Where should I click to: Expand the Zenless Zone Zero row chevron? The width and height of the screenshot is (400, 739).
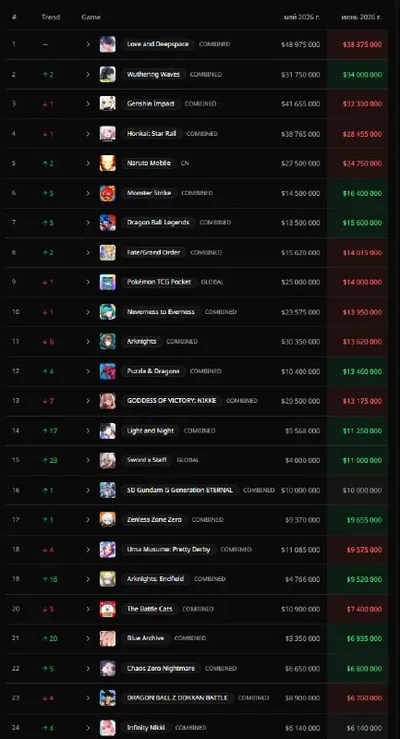pos(88,520)
